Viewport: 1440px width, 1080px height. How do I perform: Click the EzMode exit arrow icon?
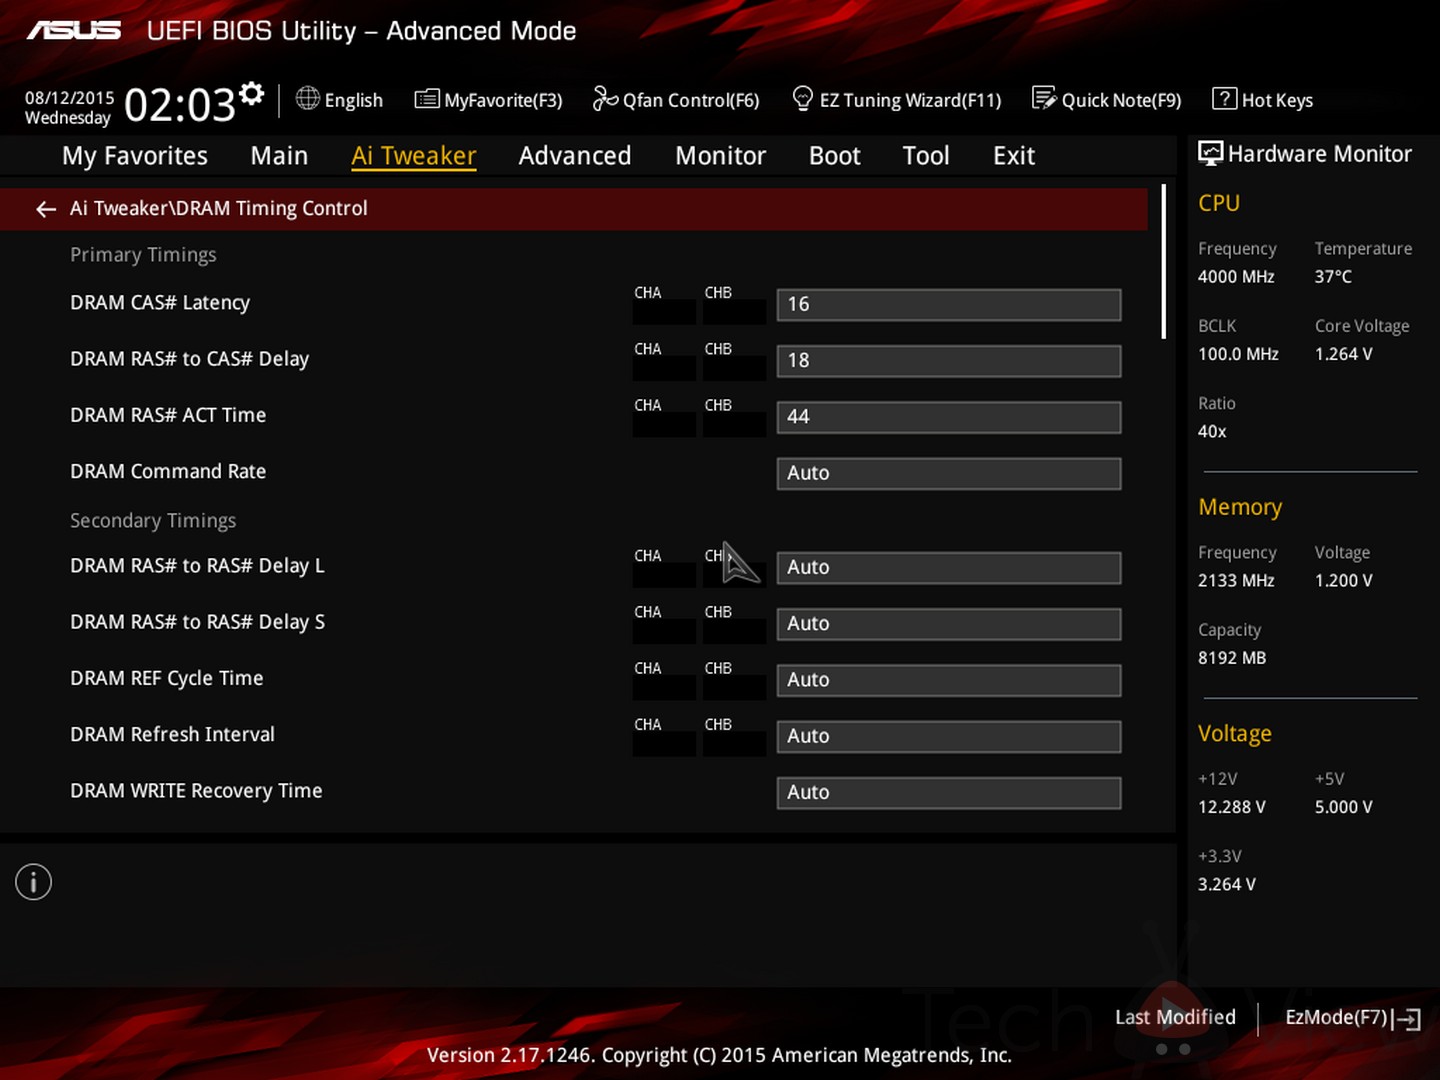coord(1407,1019)
